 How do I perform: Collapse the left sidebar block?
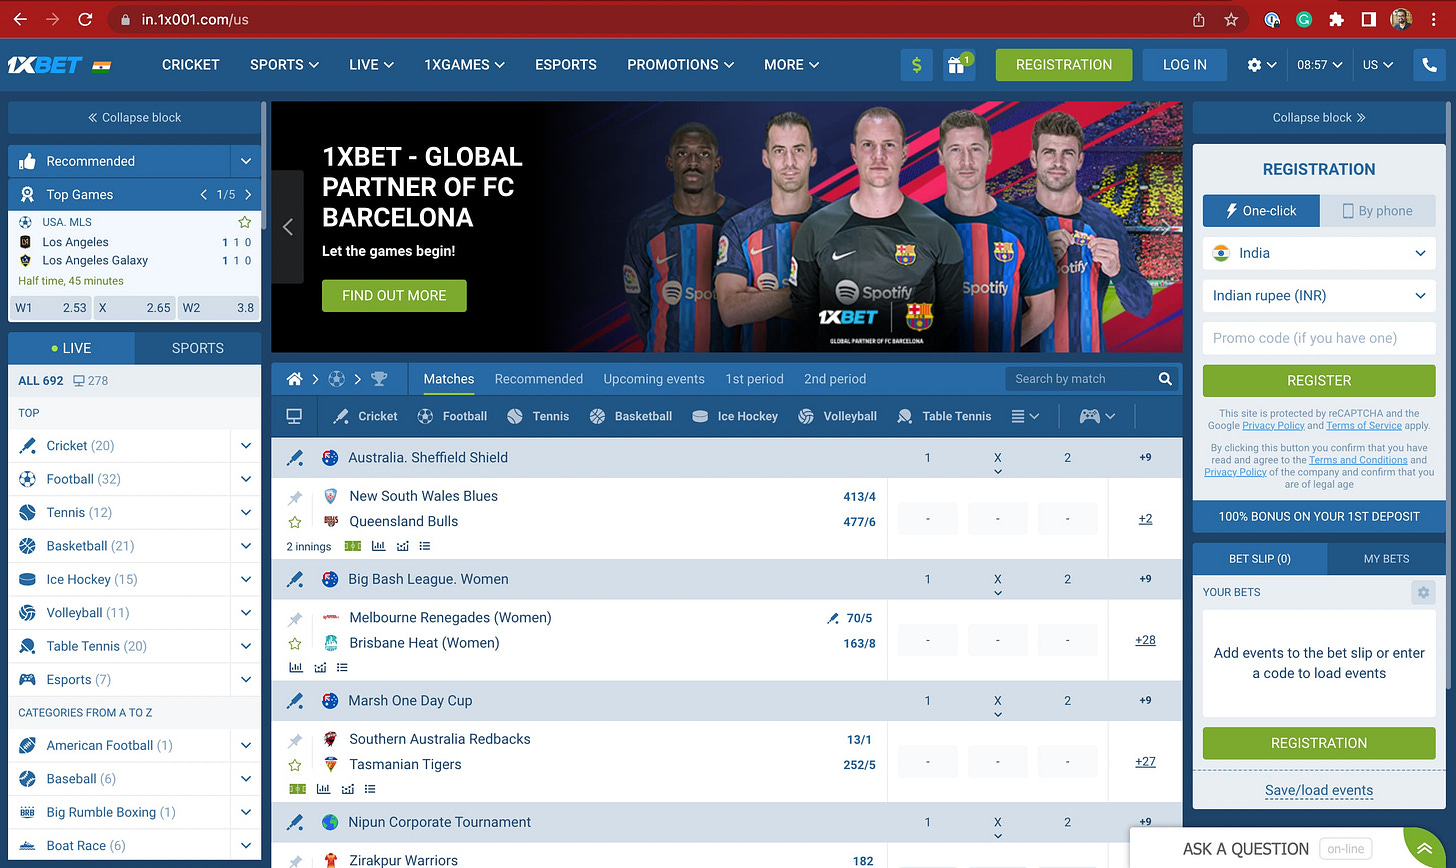pyautogui.click(x=134, y=118)
